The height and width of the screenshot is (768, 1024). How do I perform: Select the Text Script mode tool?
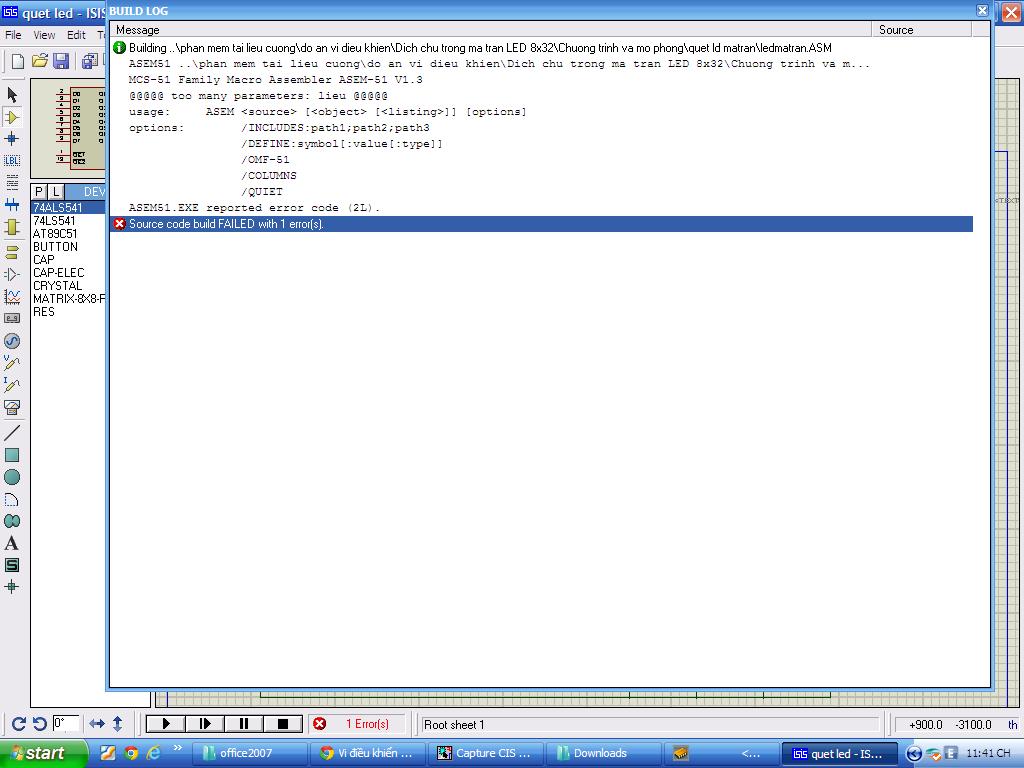pos(12,182)
